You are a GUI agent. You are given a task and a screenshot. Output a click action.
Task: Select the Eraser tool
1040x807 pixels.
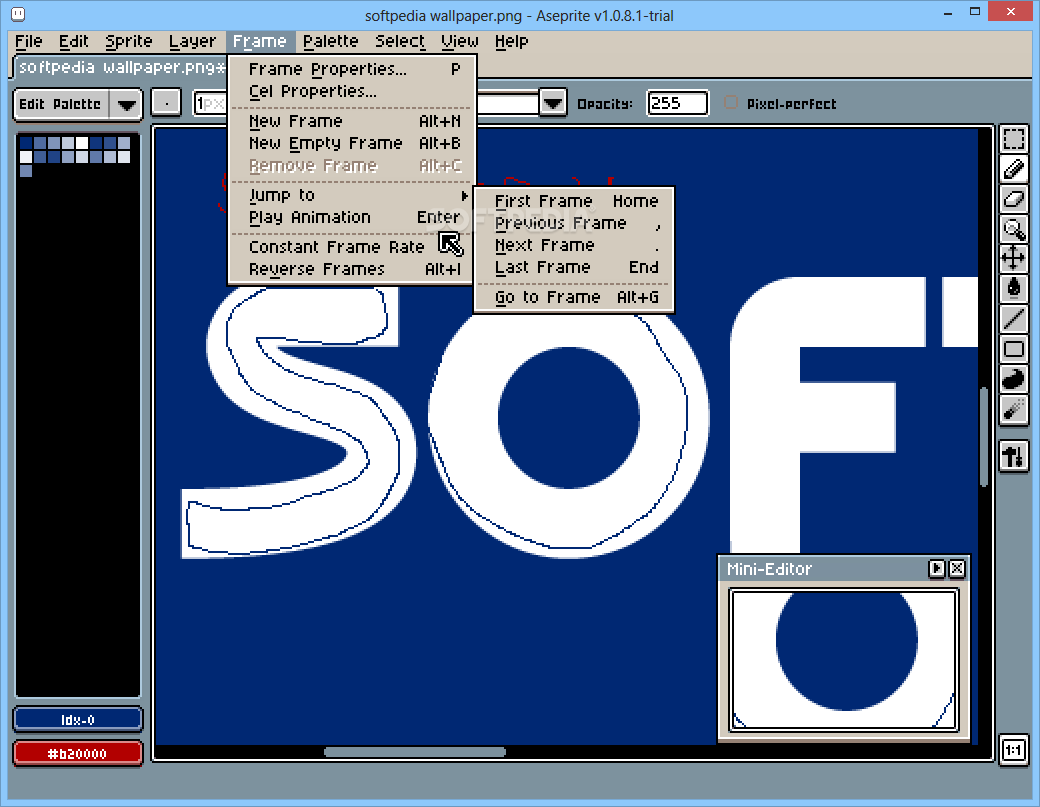point(1013,199)
